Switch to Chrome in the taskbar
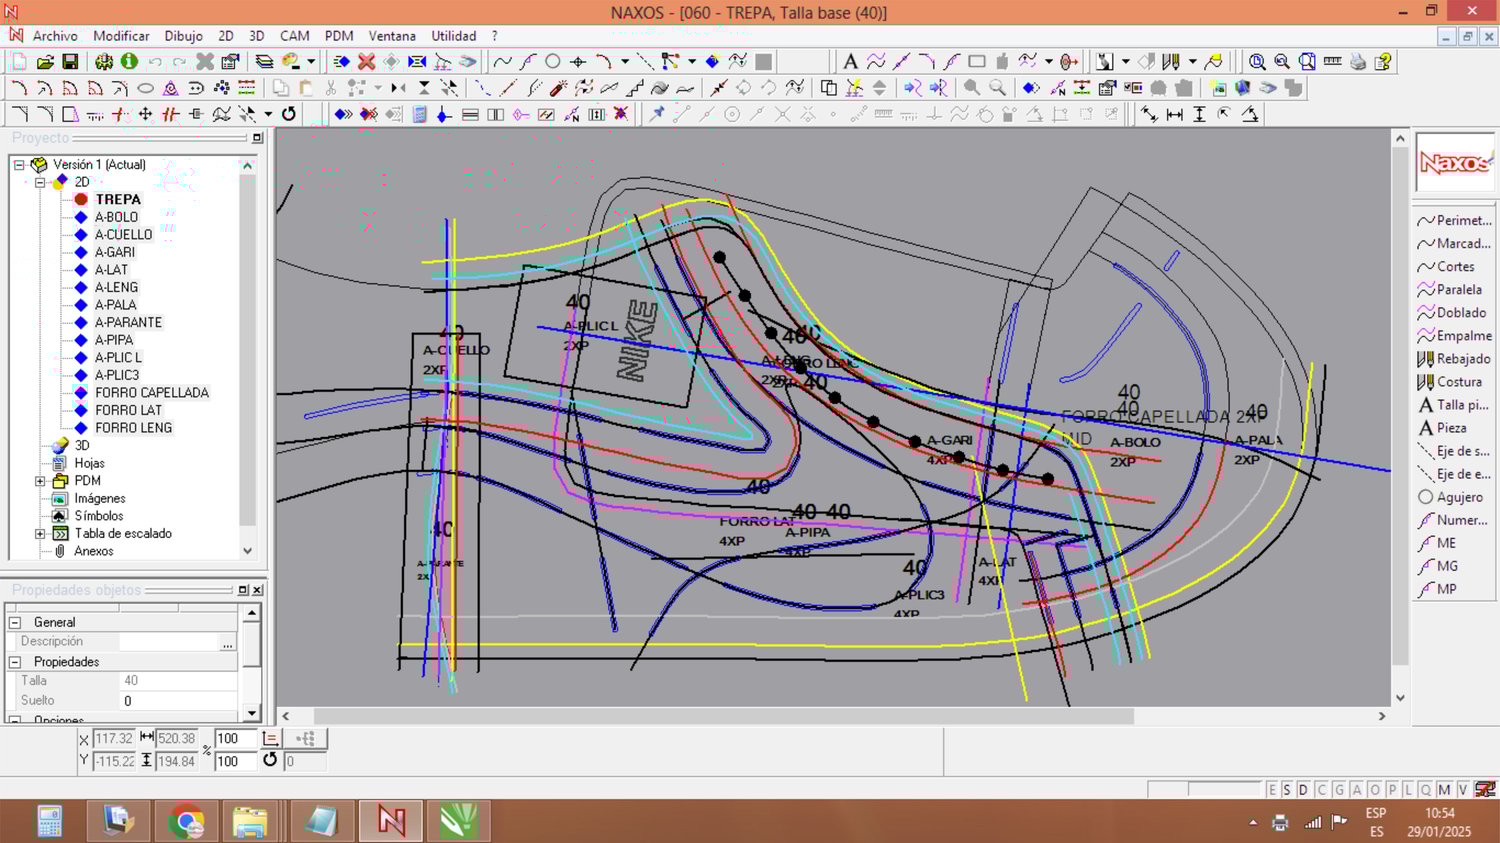1500x843 pixels. click(x=186, y=822)
